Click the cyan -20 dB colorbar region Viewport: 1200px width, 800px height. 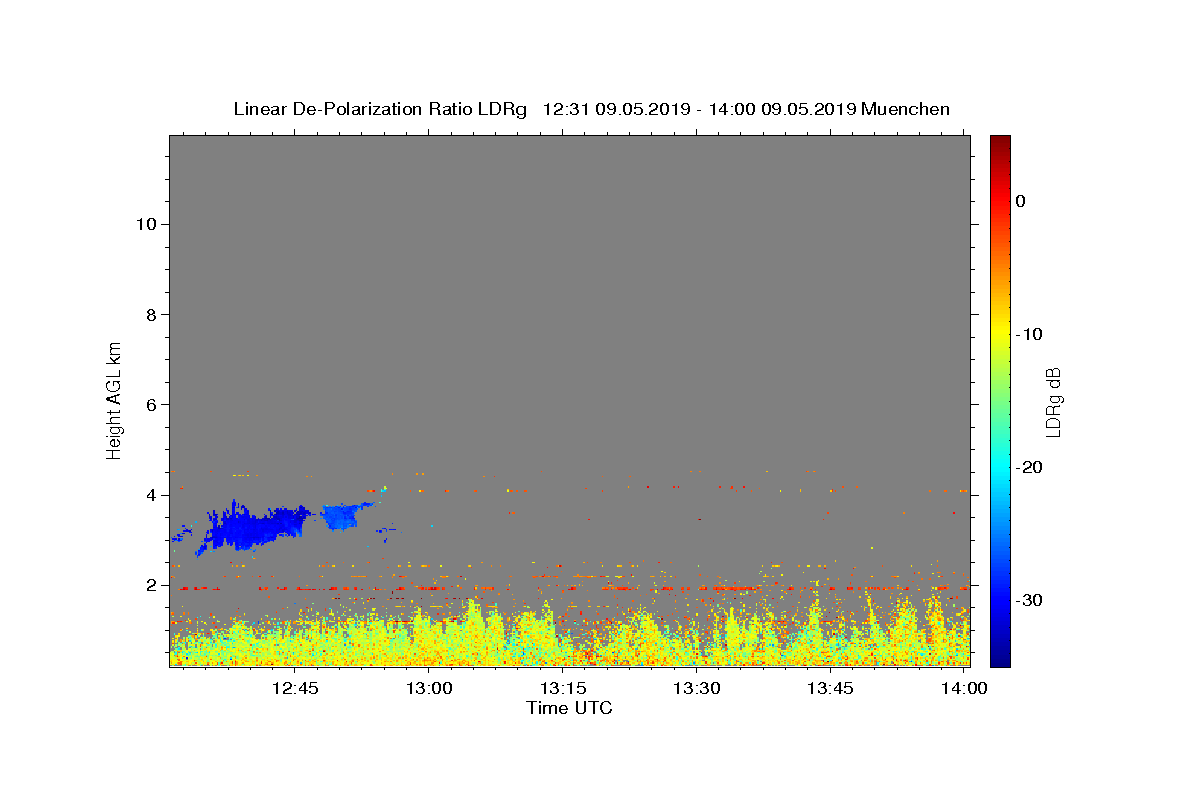click(x=1000, y=467)
